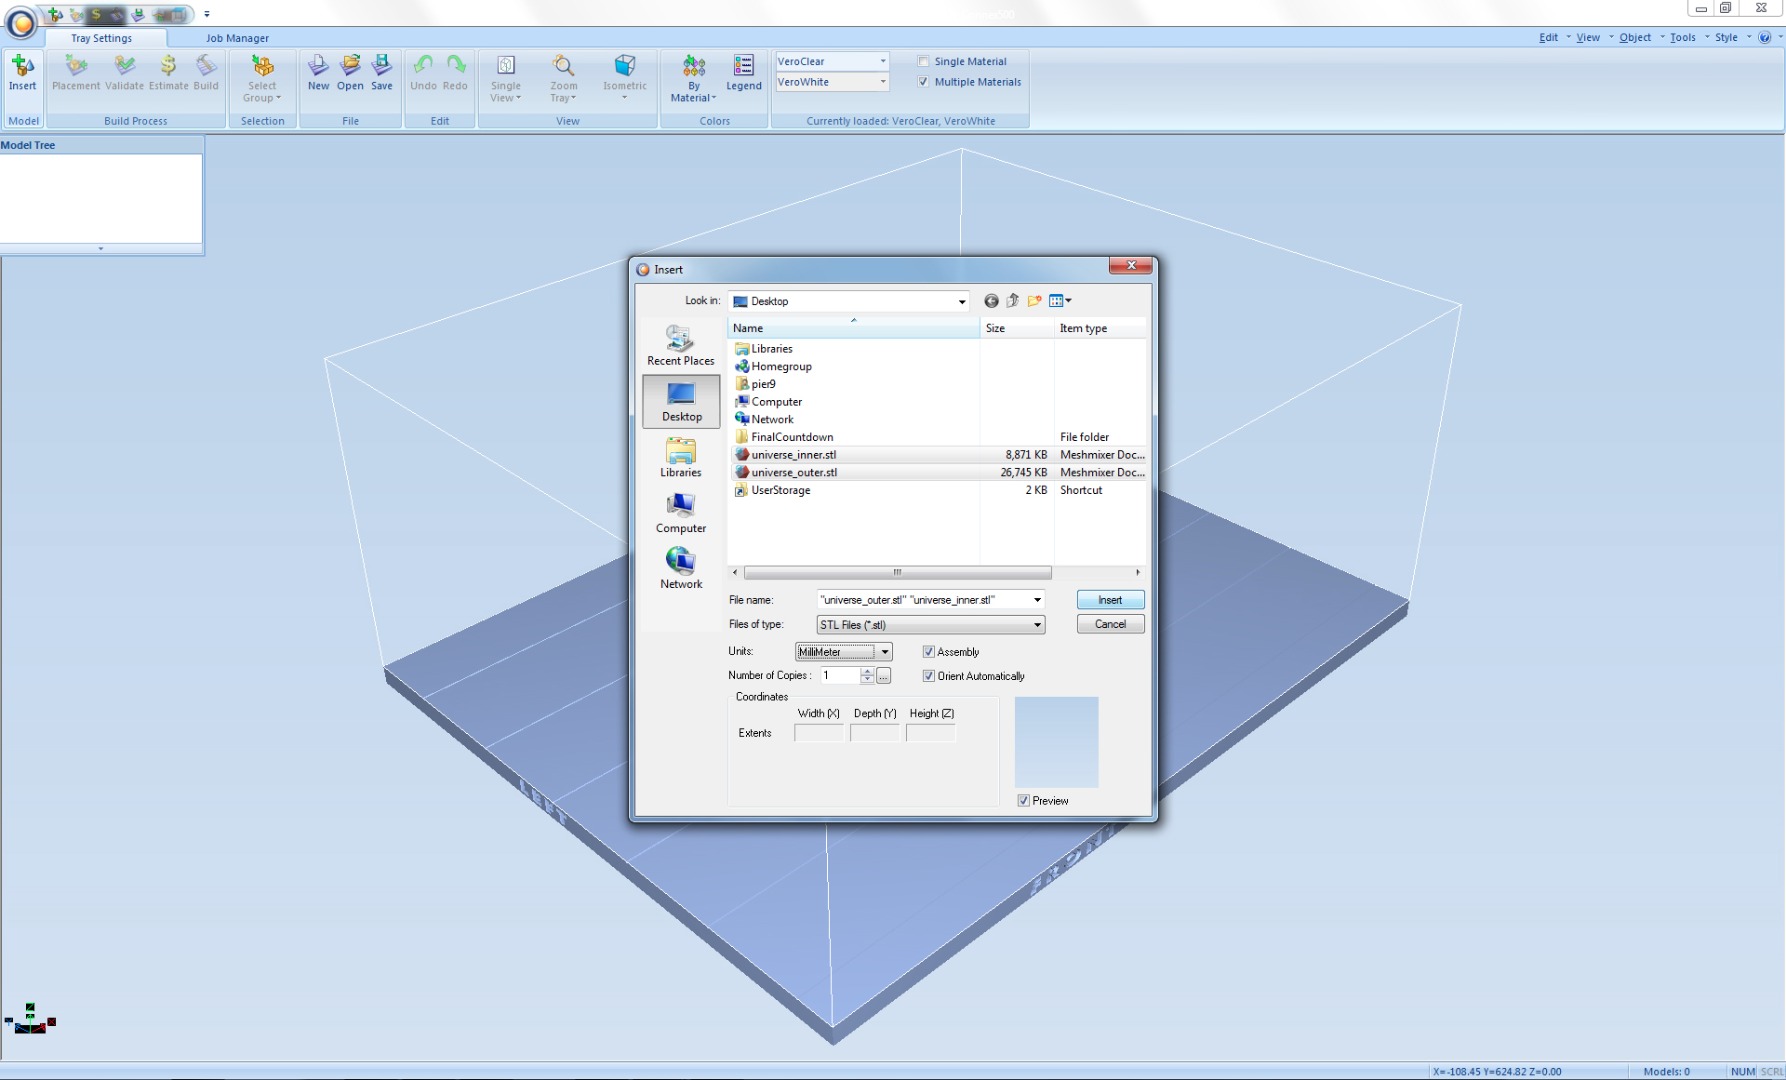Open the Units MilliMeter dropdown

tap(885, 652)
